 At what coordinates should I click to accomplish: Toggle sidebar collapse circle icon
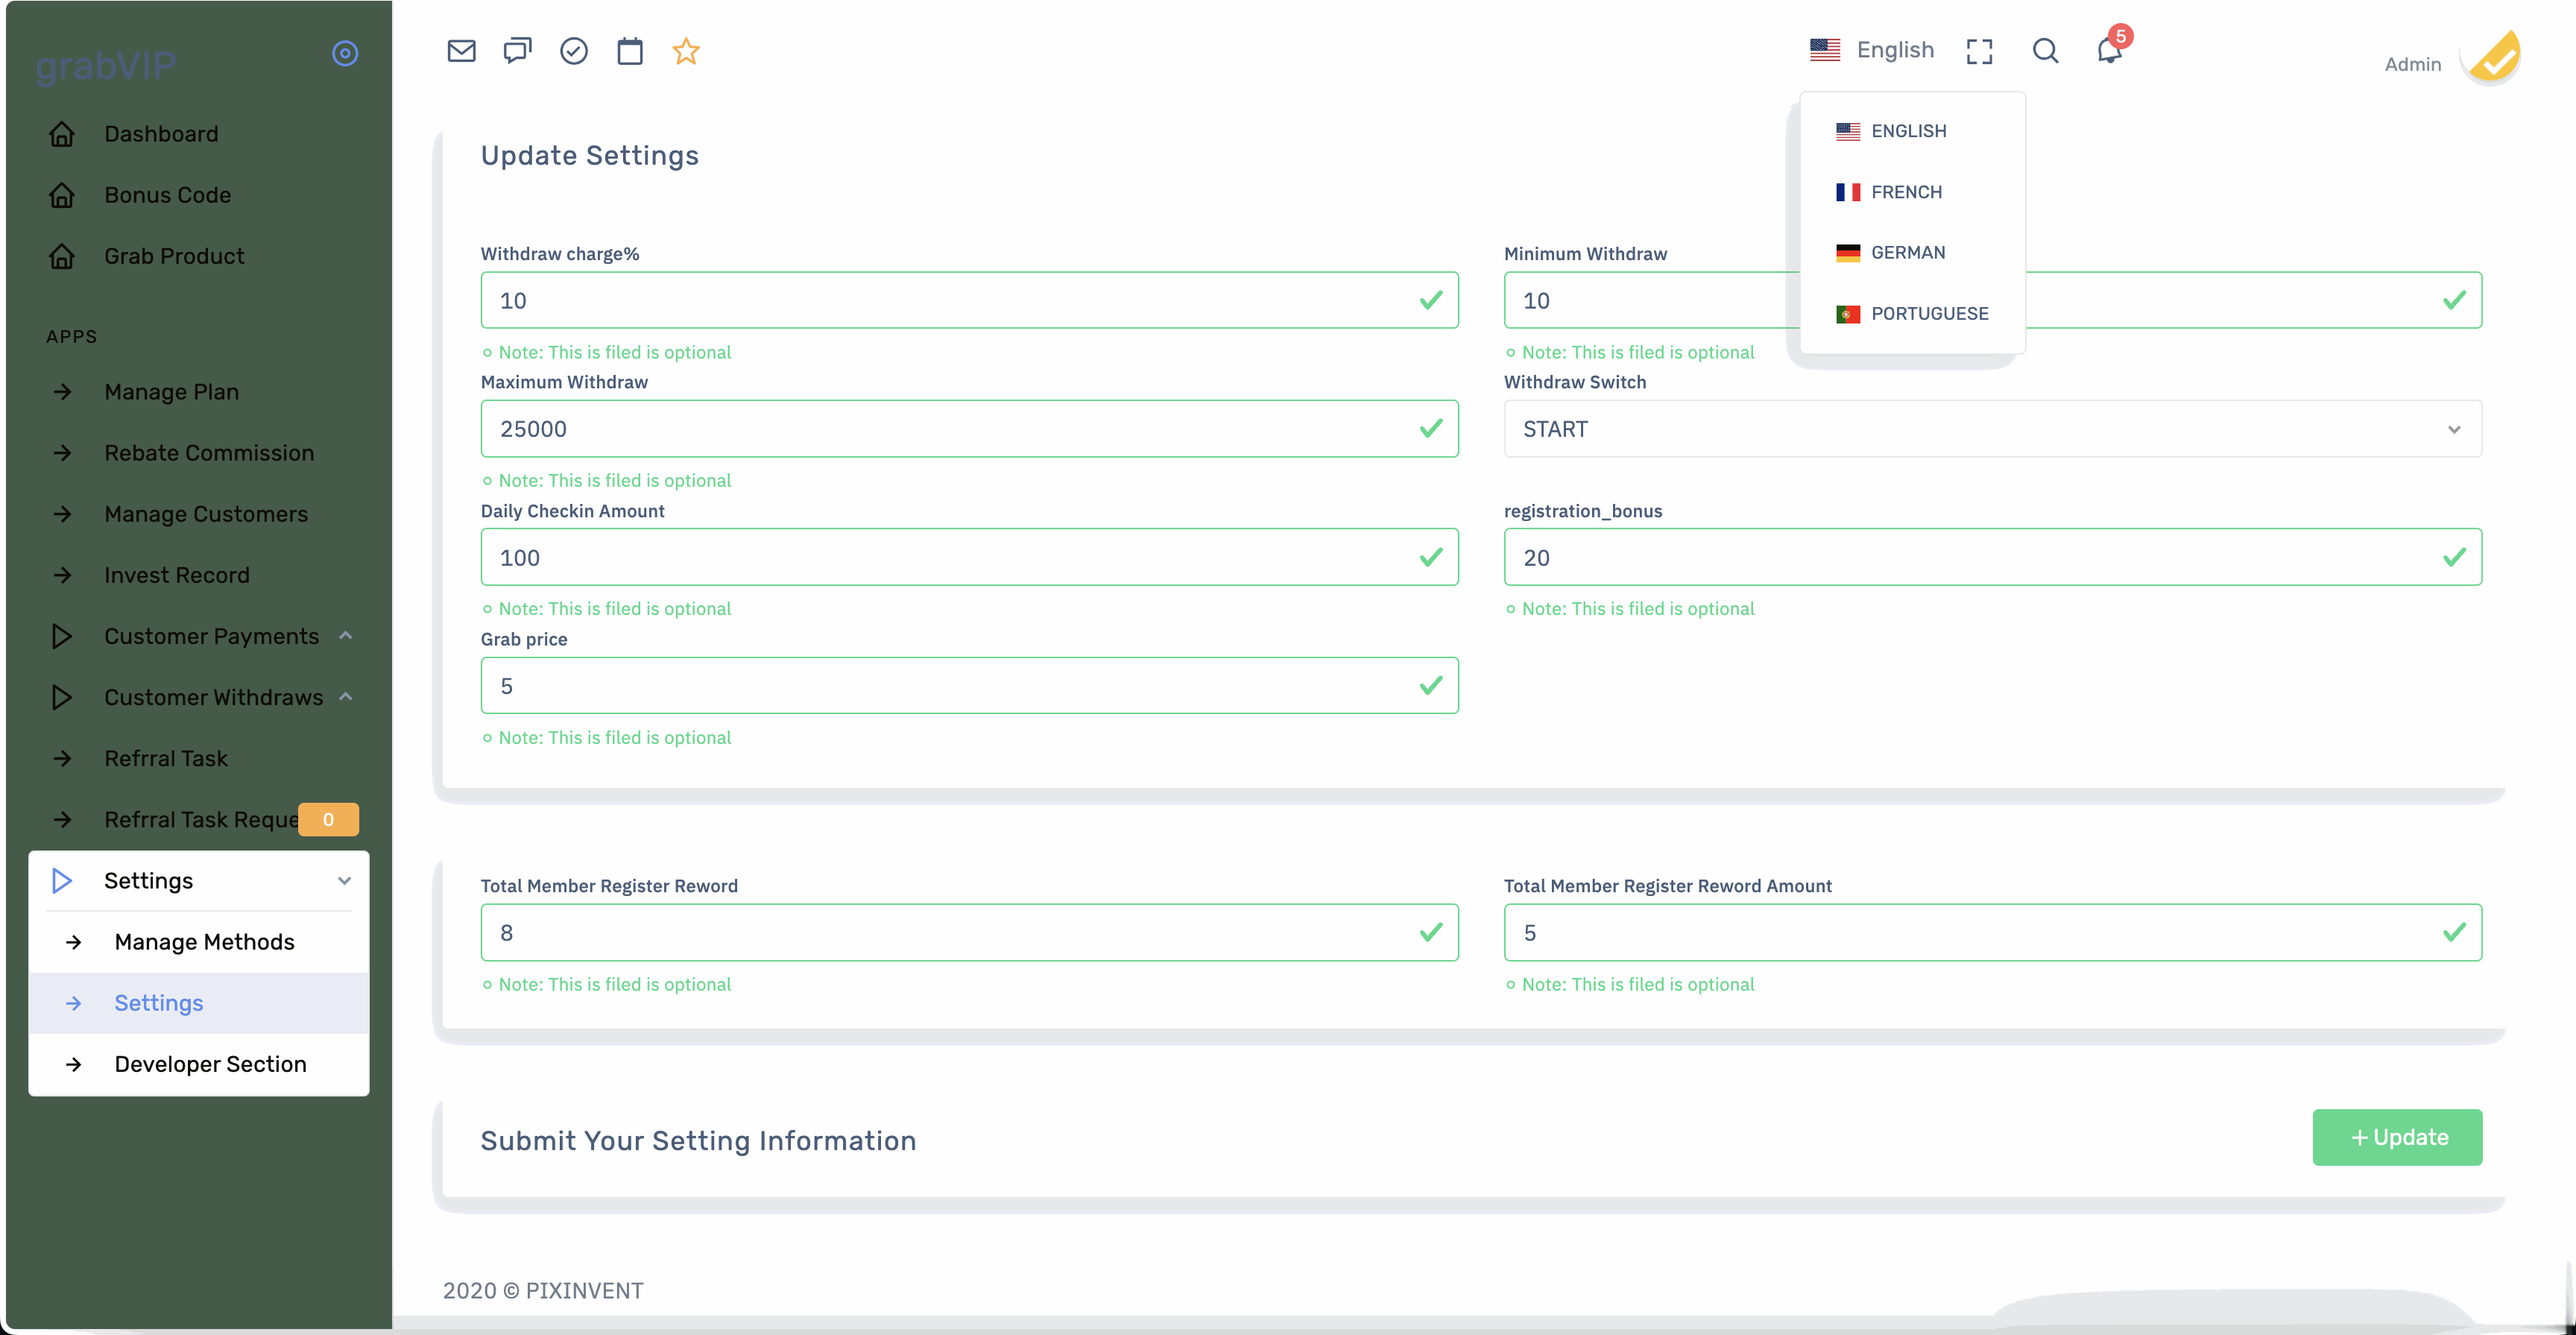(x=345, y=53)
